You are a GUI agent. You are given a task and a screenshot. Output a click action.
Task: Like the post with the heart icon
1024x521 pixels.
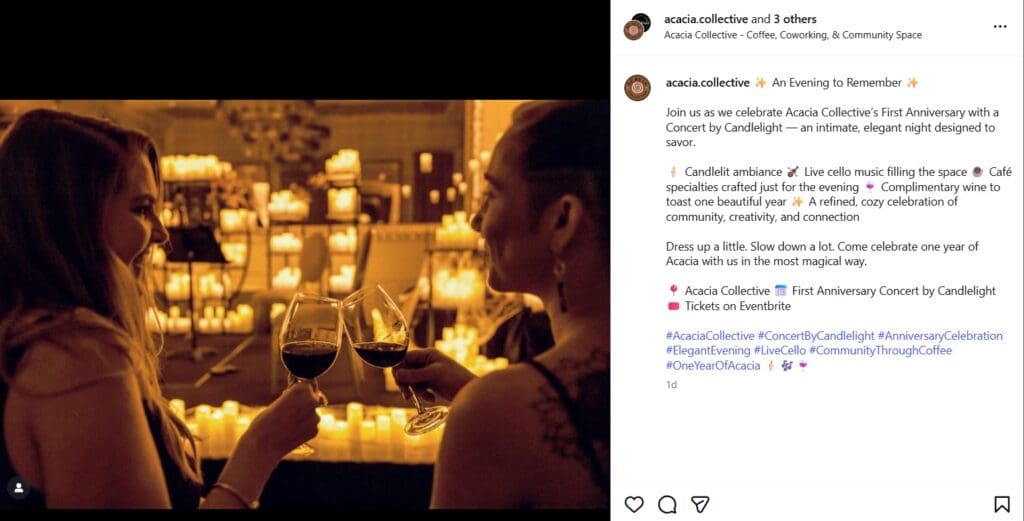pyautogui.click(x=634, y=504)
